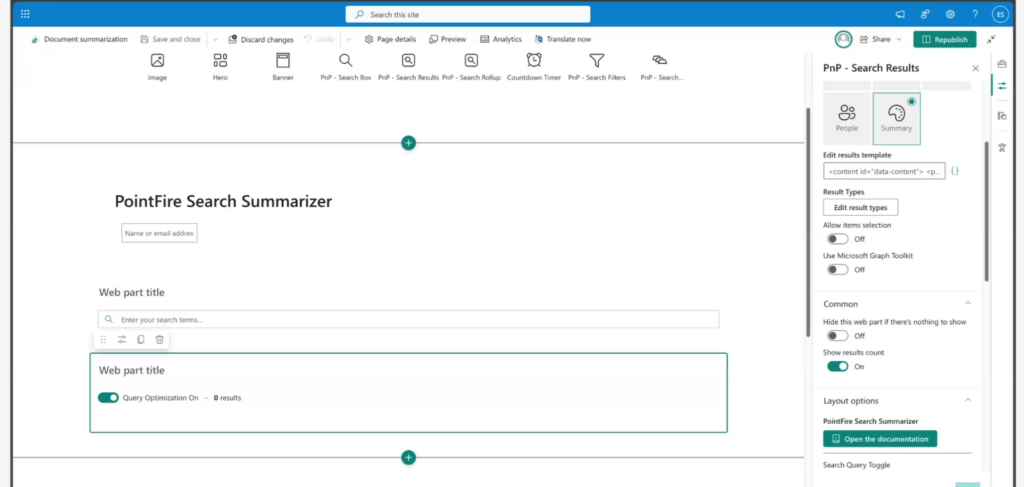Screen dimensions: 1024x487
Task: Open settings gear in top bar
Action: pos(950,14)
